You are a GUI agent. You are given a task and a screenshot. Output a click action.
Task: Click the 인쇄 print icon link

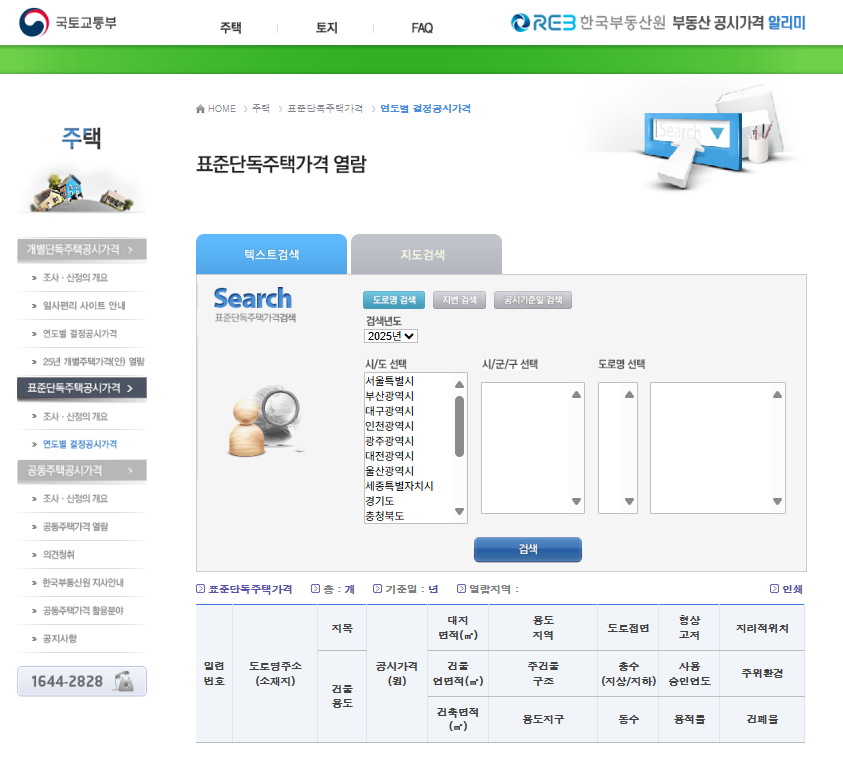click(787, 589)
